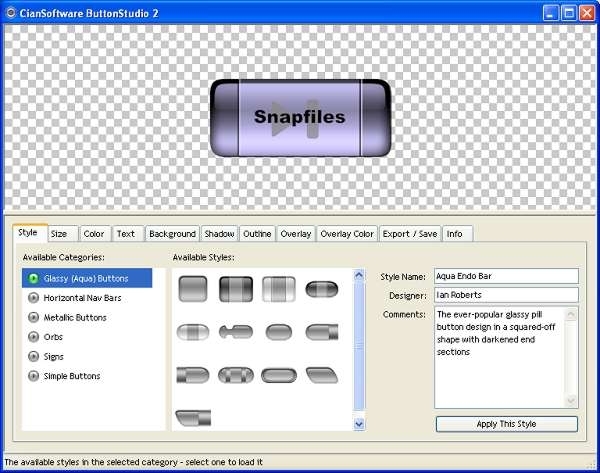Select the pill style with two dark bands
Viewport: 600px width, 473px height.
click(236, 375)
